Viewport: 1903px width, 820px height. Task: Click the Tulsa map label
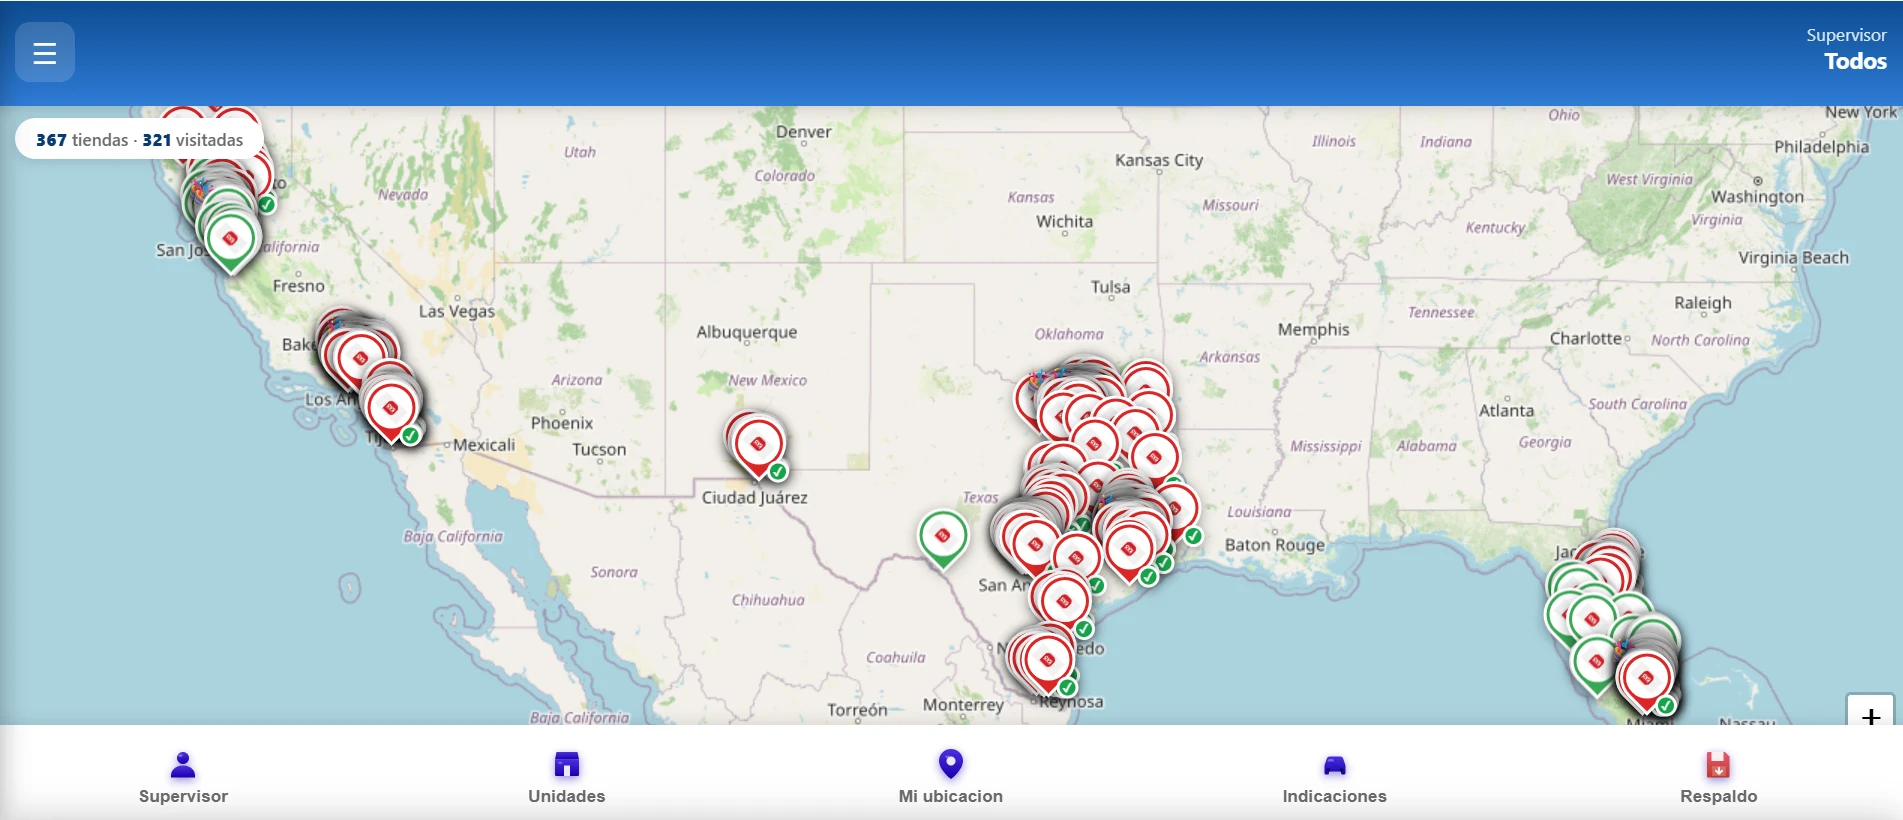pyautogui.click(x=1110, y=287)
